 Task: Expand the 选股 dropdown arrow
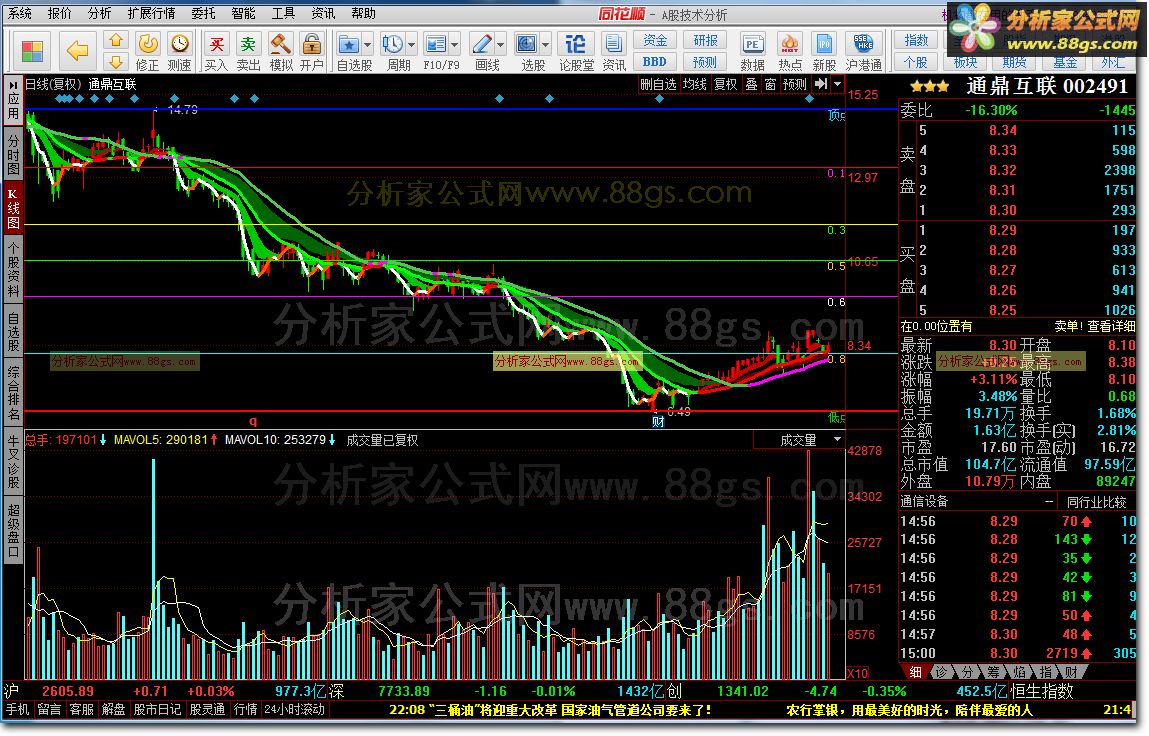[546, 45]
